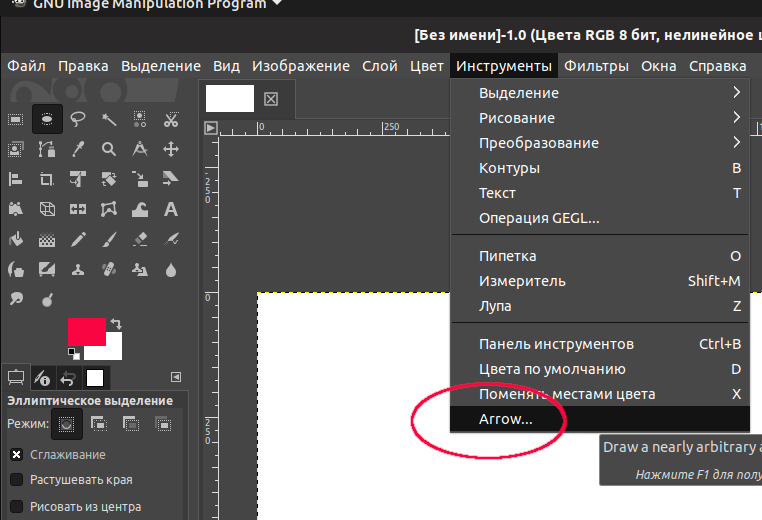The width and height of the screenshot is (762, 520).
Task: Enable the Растушевать края checkbox
Action: coord(17,480)
